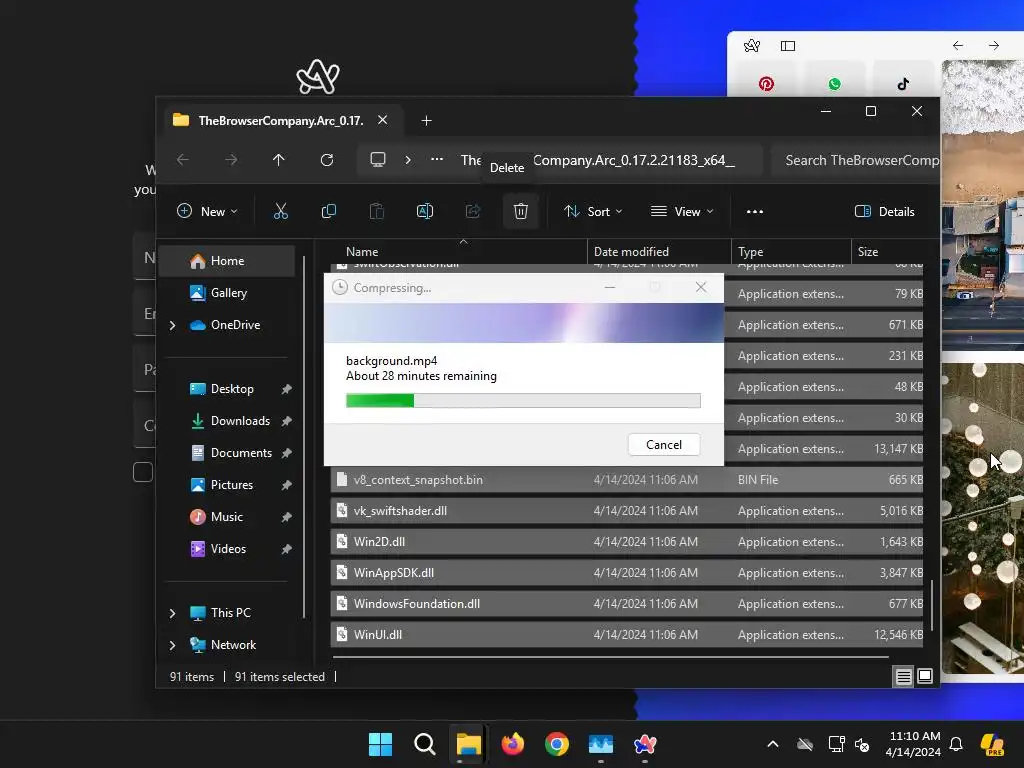Click the address bar path chevron
This screenshot has width=1024, height=768.
coord(408,160)
